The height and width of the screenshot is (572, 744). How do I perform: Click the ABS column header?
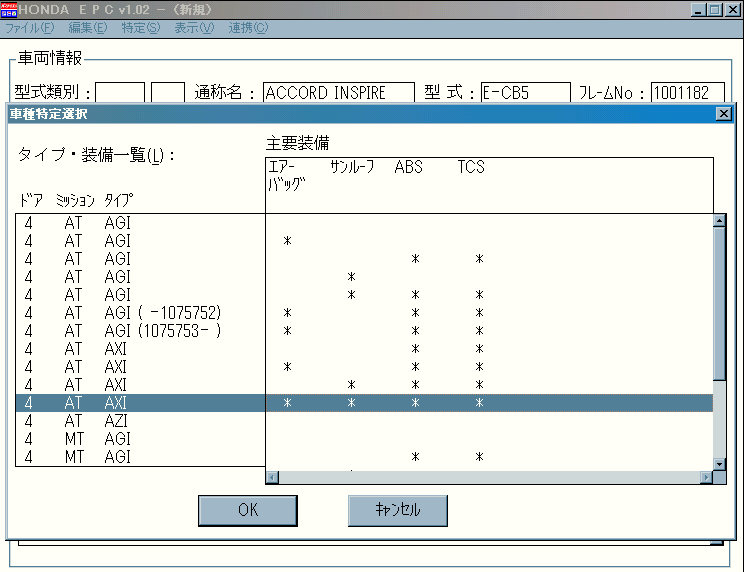(x=409, y=167)
